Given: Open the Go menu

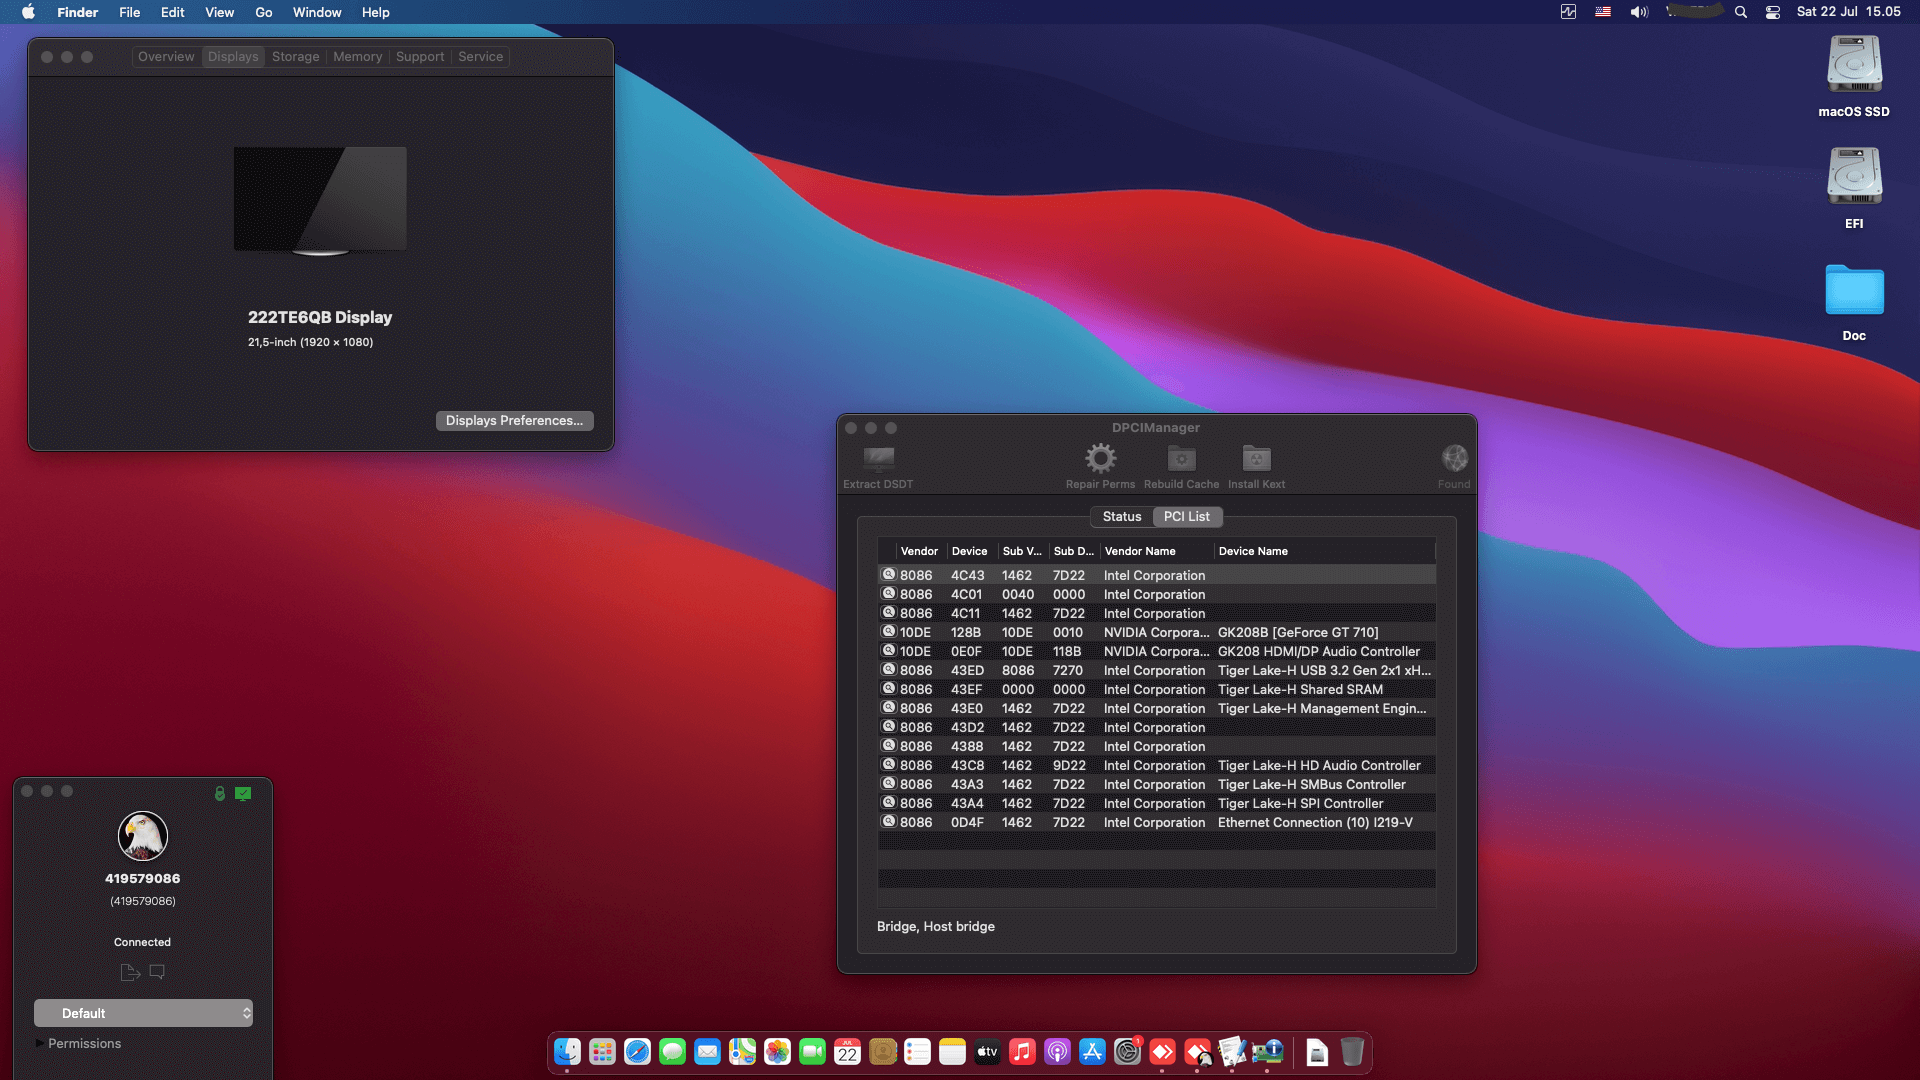Looking at the screenshot, I should [264, 12].
